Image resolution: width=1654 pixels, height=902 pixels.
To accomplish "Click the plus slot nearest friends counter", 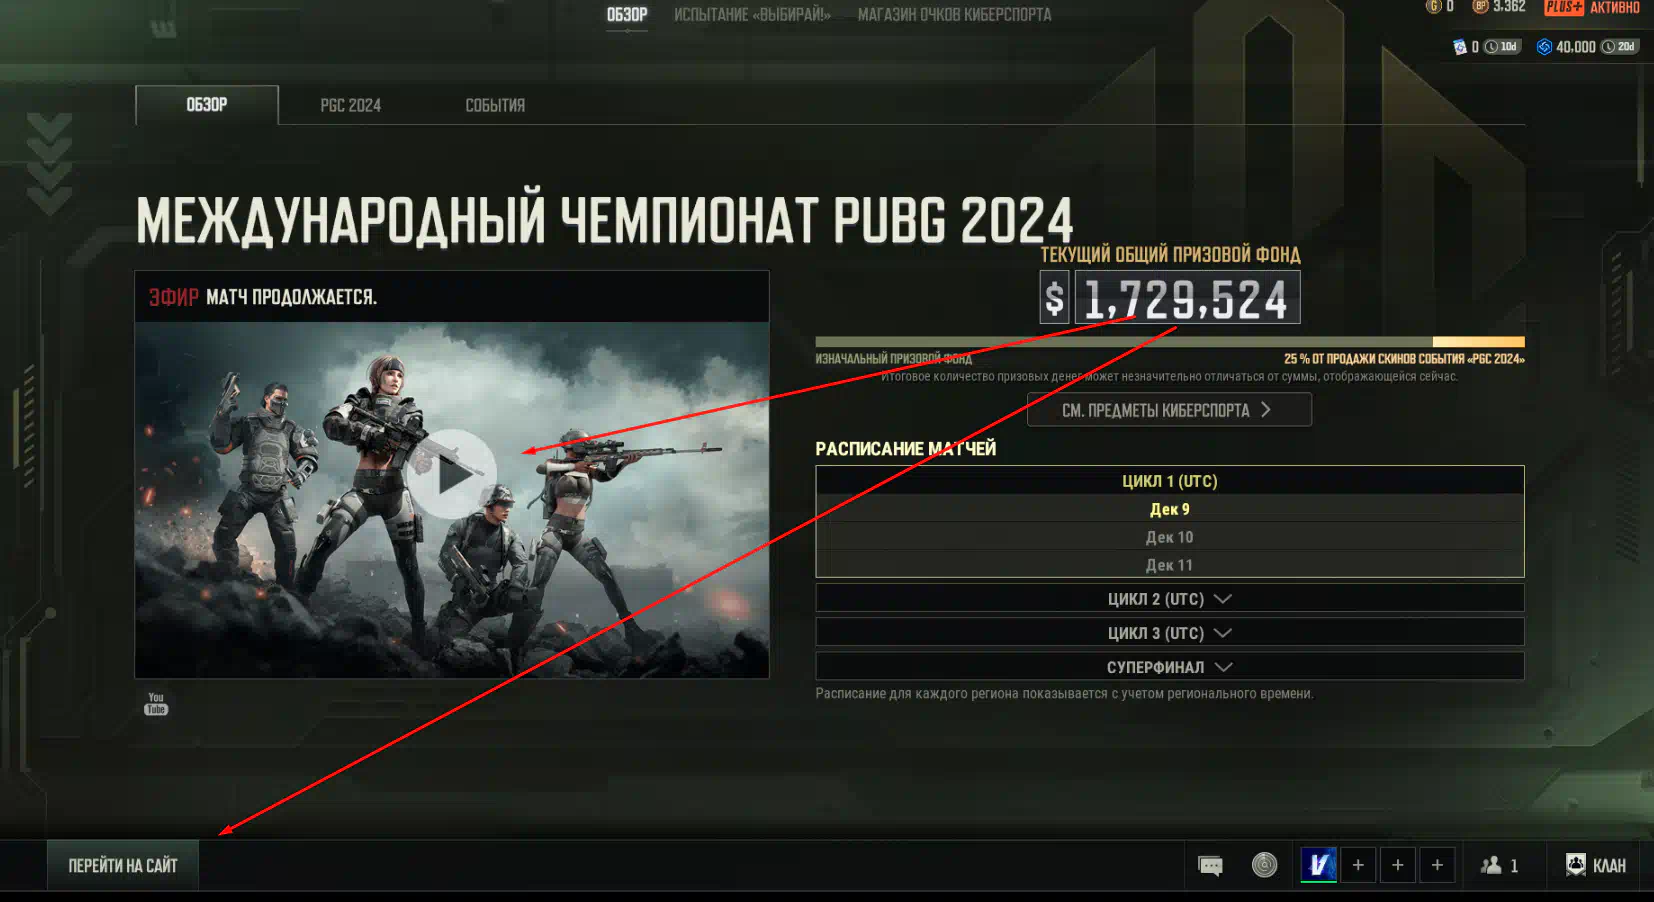I will click(1437, 865).
